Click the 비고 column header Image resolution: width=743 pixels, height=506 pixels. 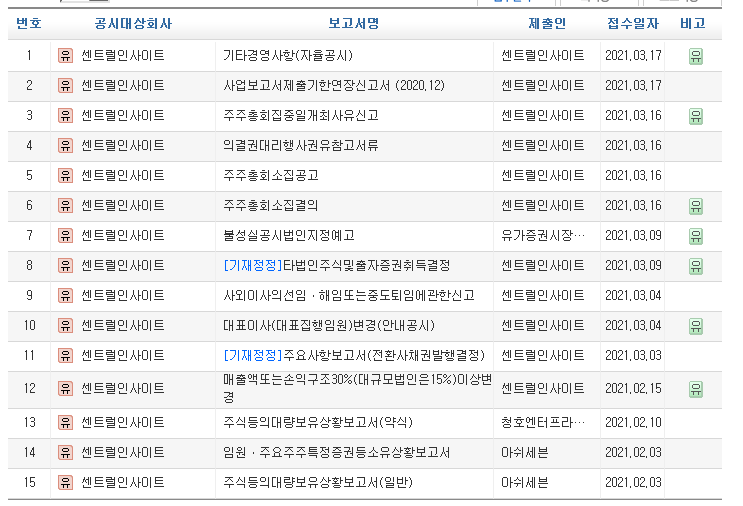[x=693, y=23]
